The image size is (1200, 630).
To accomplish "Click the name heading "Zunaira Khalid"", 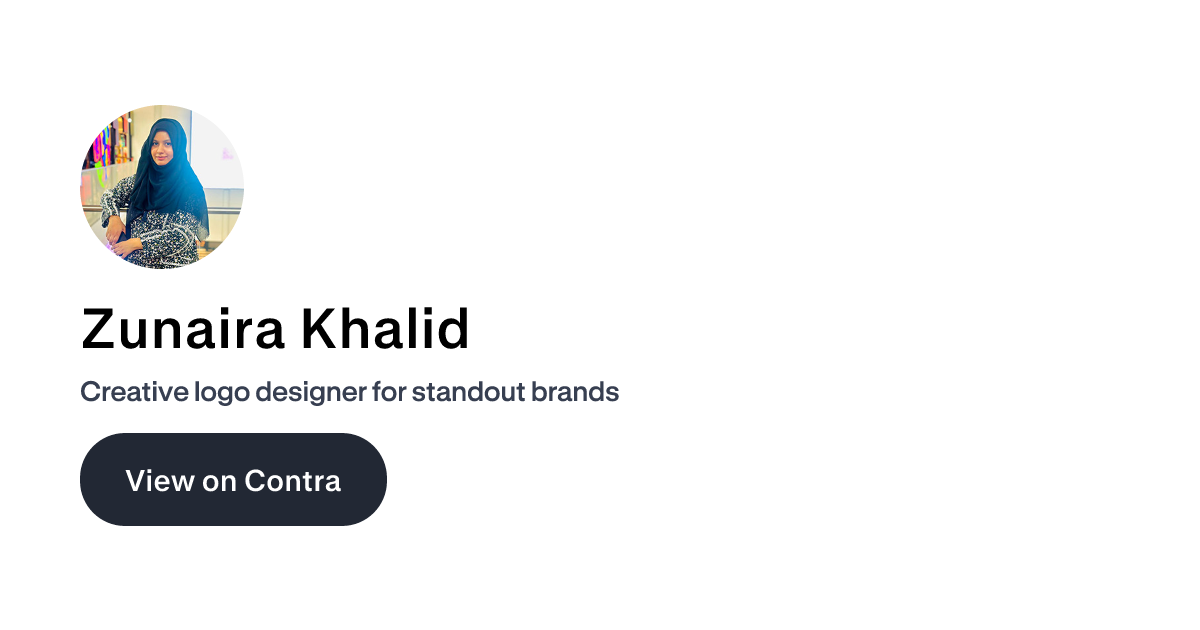I will [x=276, y=330].
